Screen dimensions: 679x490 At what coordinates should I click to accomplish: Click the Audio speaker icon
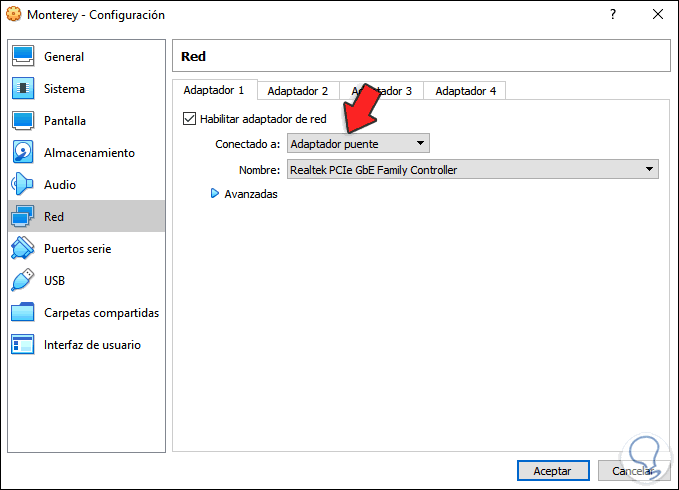click(23, 185)
